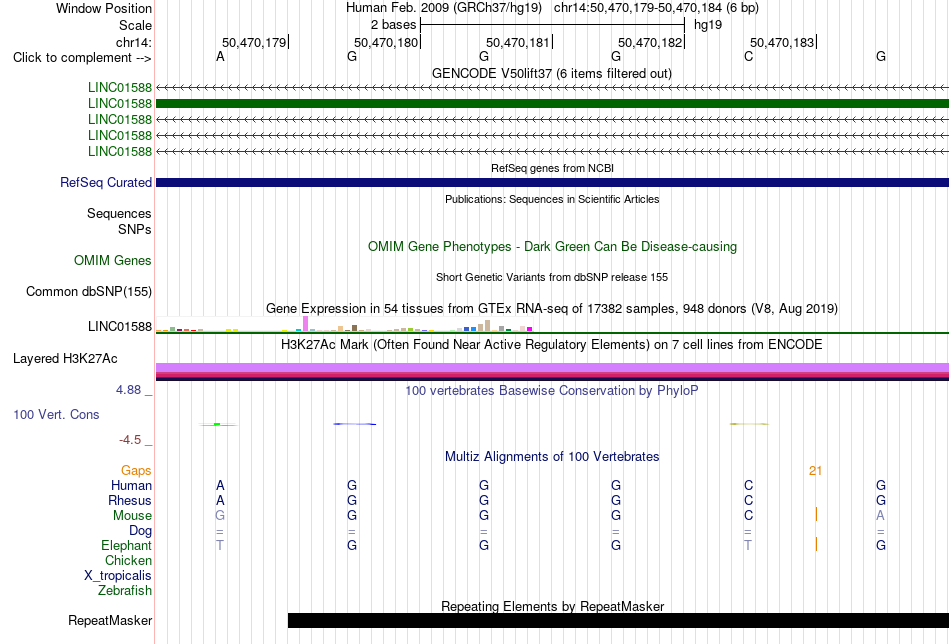The height and width of the screenshot is (644, 950).
Task: Open Publications: Sequences in Scientific Articles title
Action: click(x=552, y=199)
